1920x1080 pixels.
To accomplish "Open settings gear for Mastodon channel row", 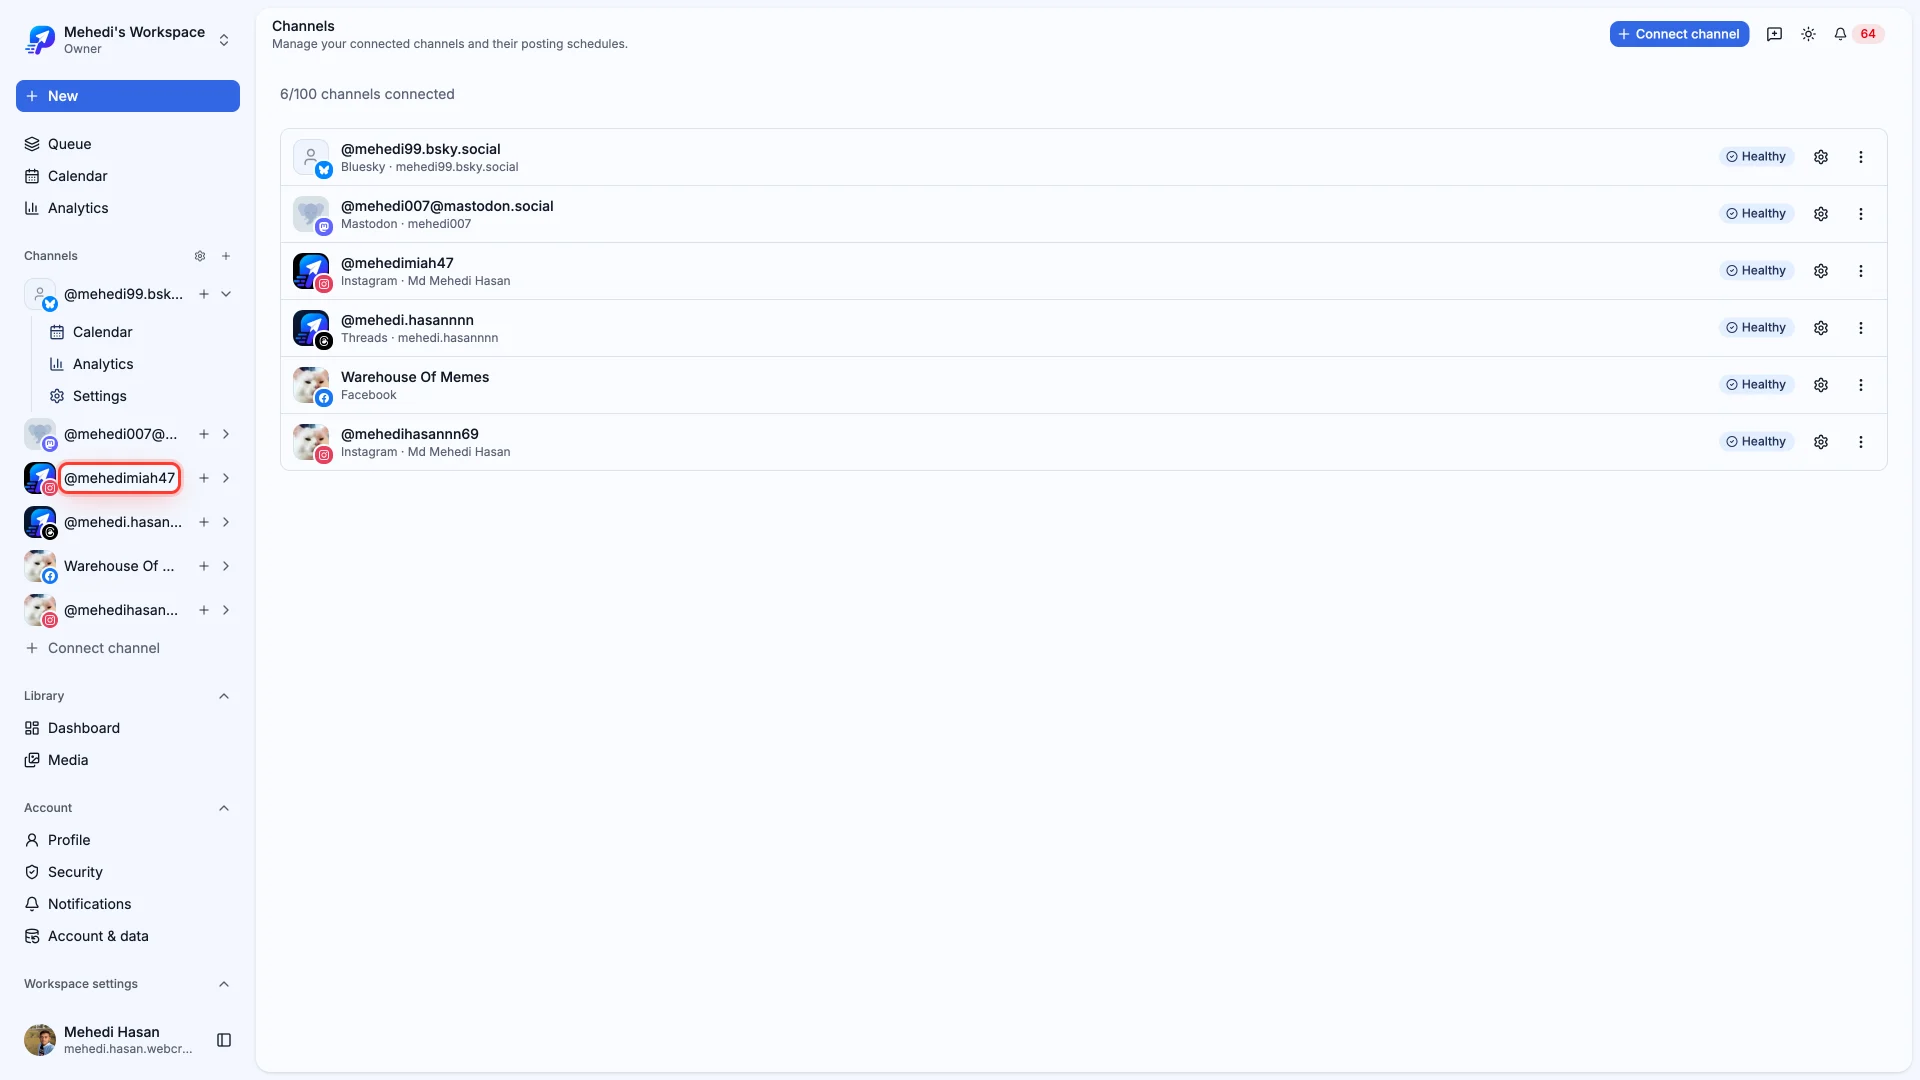I will pyautogui.click(x=1821, y=214).
